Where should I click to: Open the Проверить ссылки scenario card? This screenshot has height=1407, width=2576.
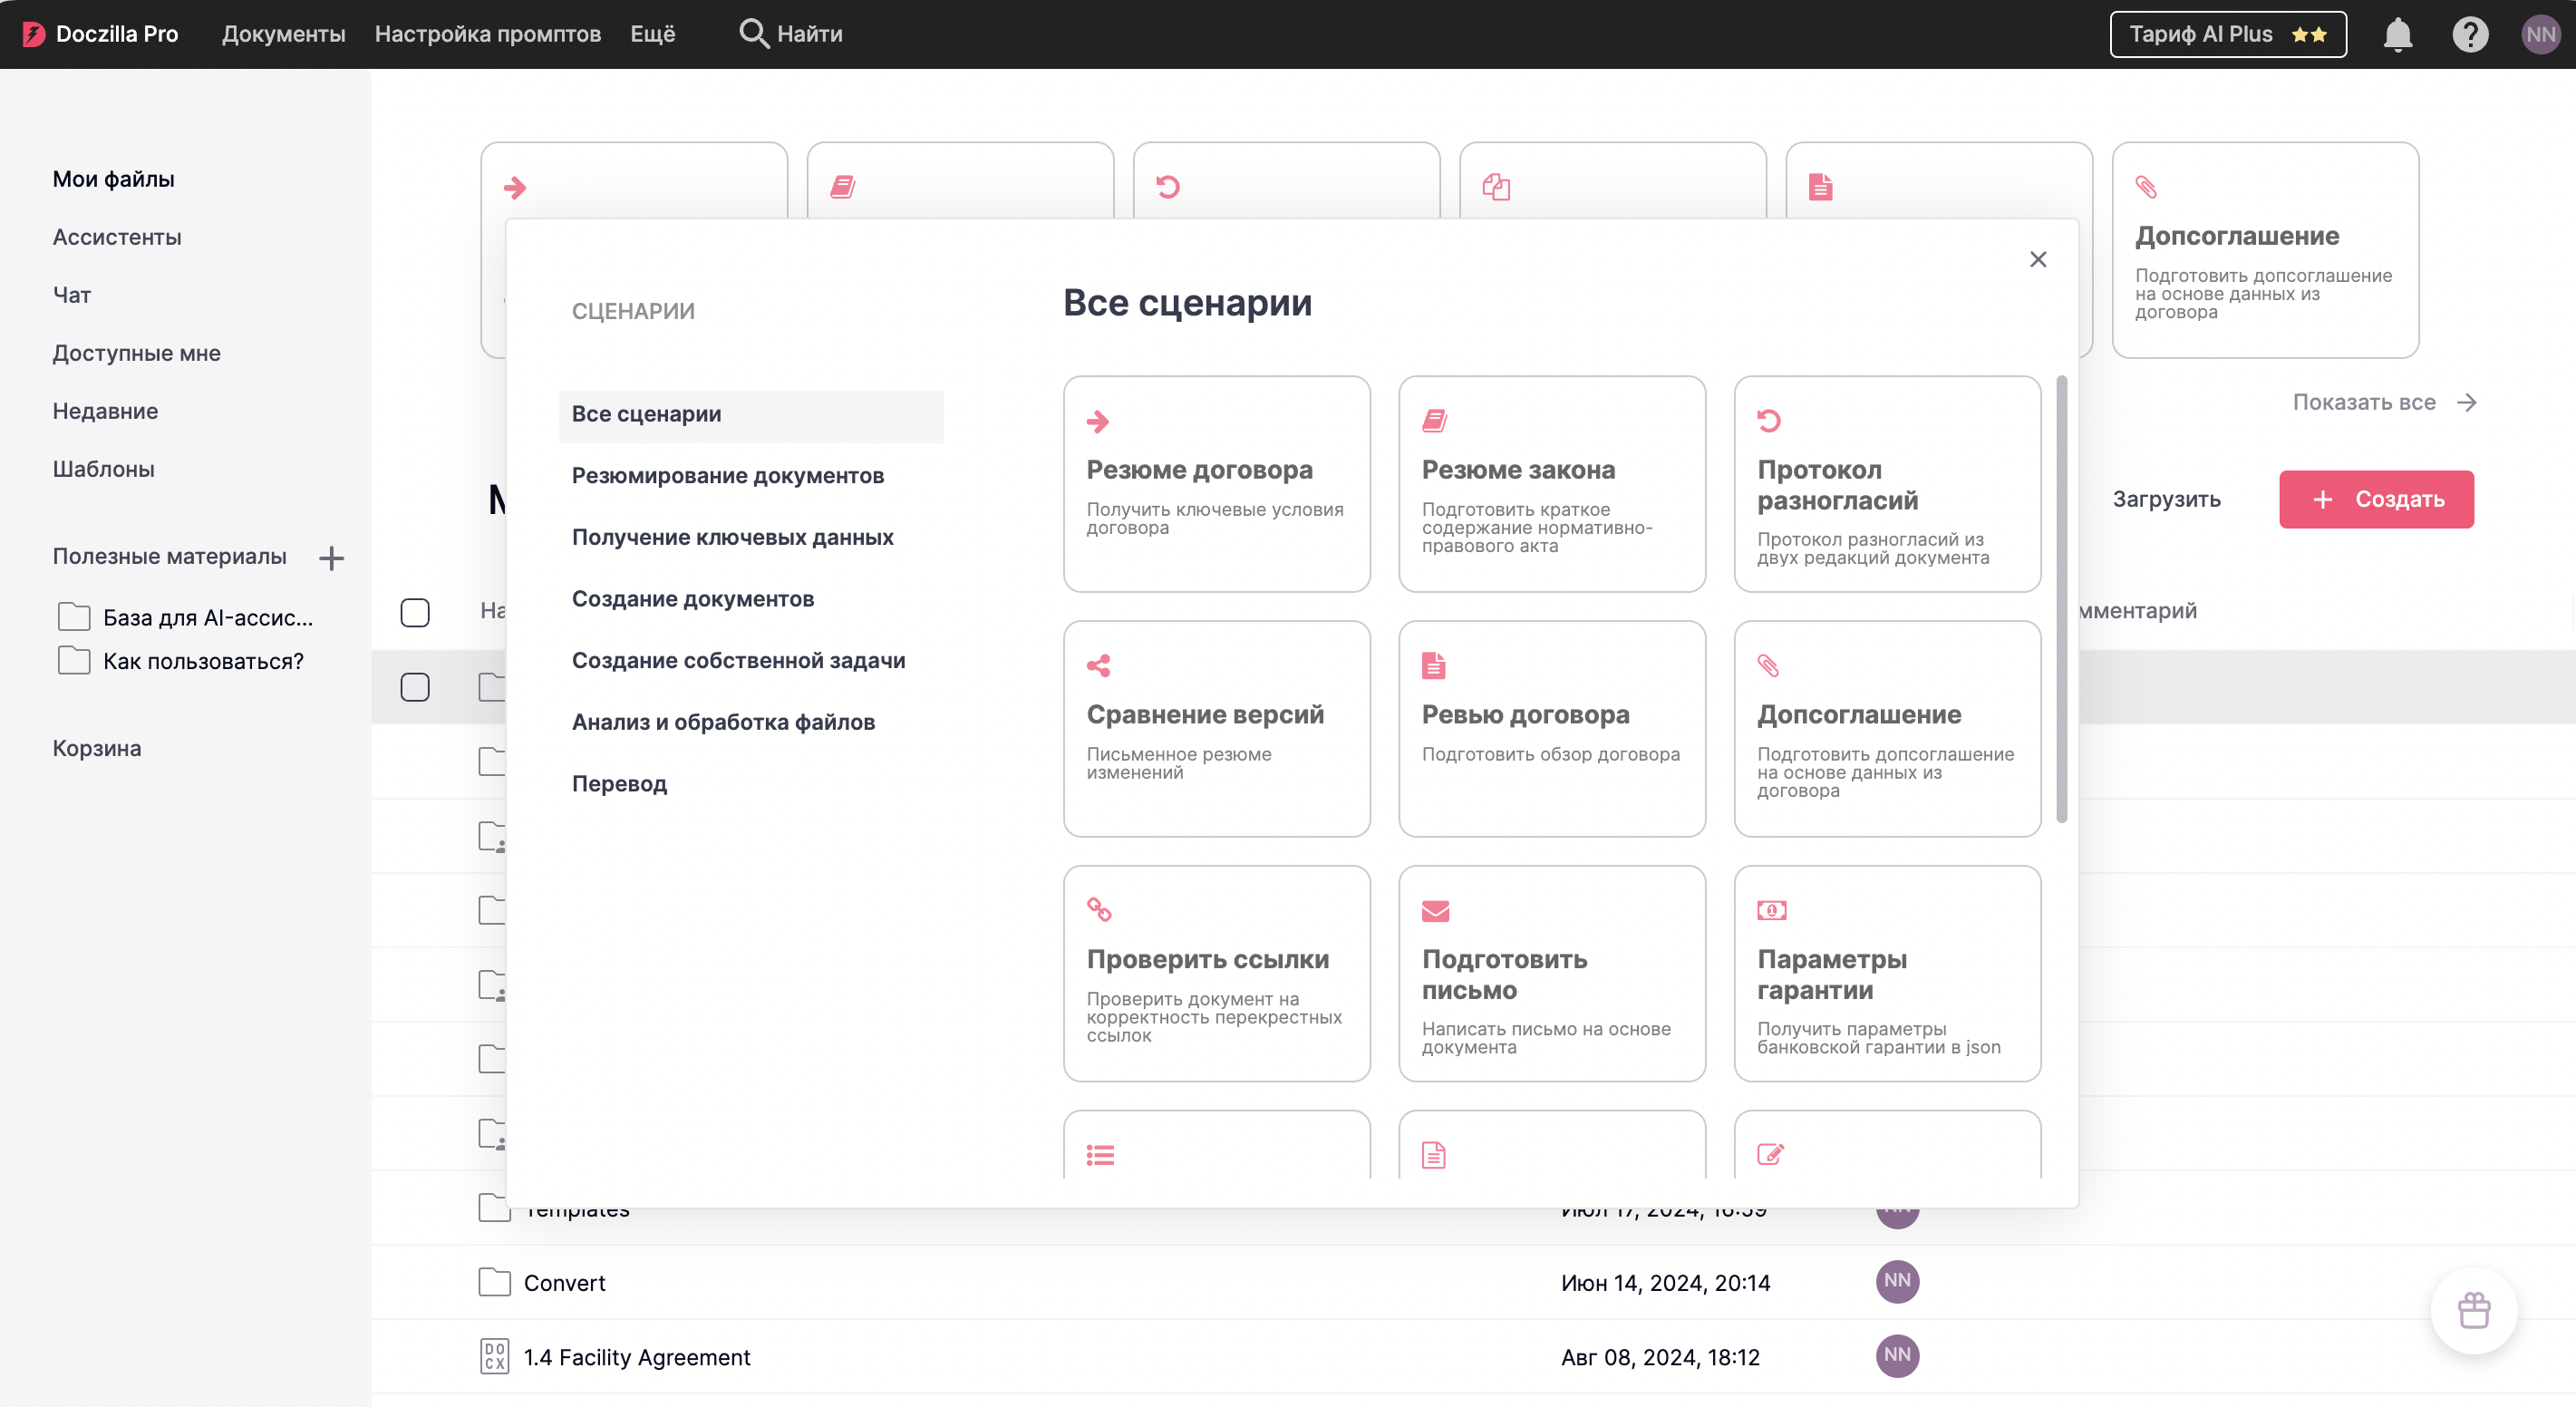coord(1216,973)
